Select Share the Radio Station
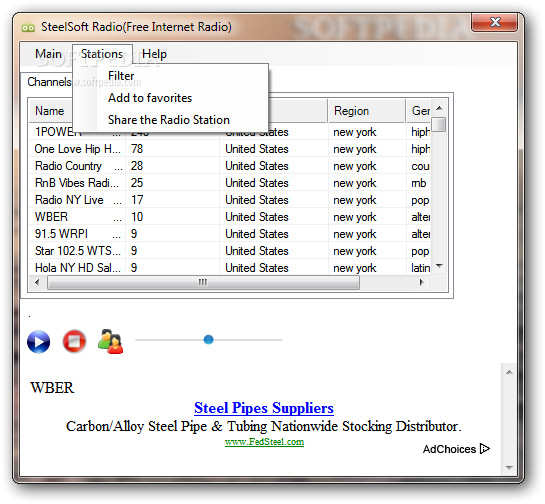The image size is (545, 504). coord(169,120)
